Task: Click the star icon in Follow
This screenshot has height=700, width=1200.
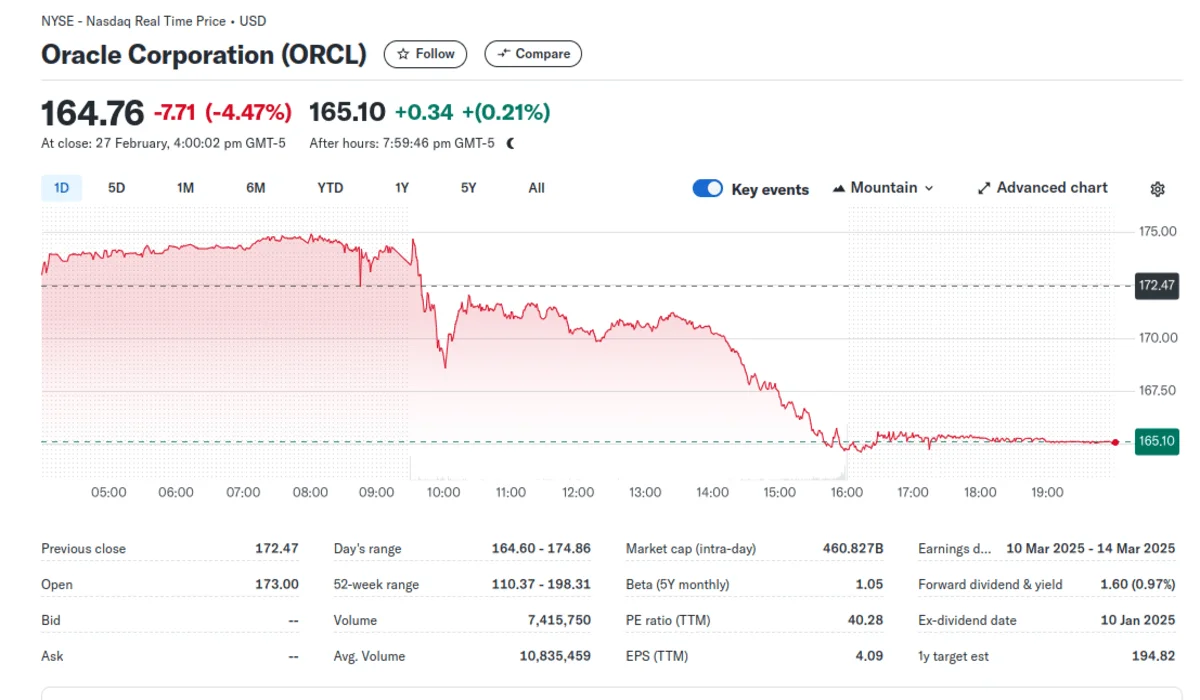Action: coord(403,54)
